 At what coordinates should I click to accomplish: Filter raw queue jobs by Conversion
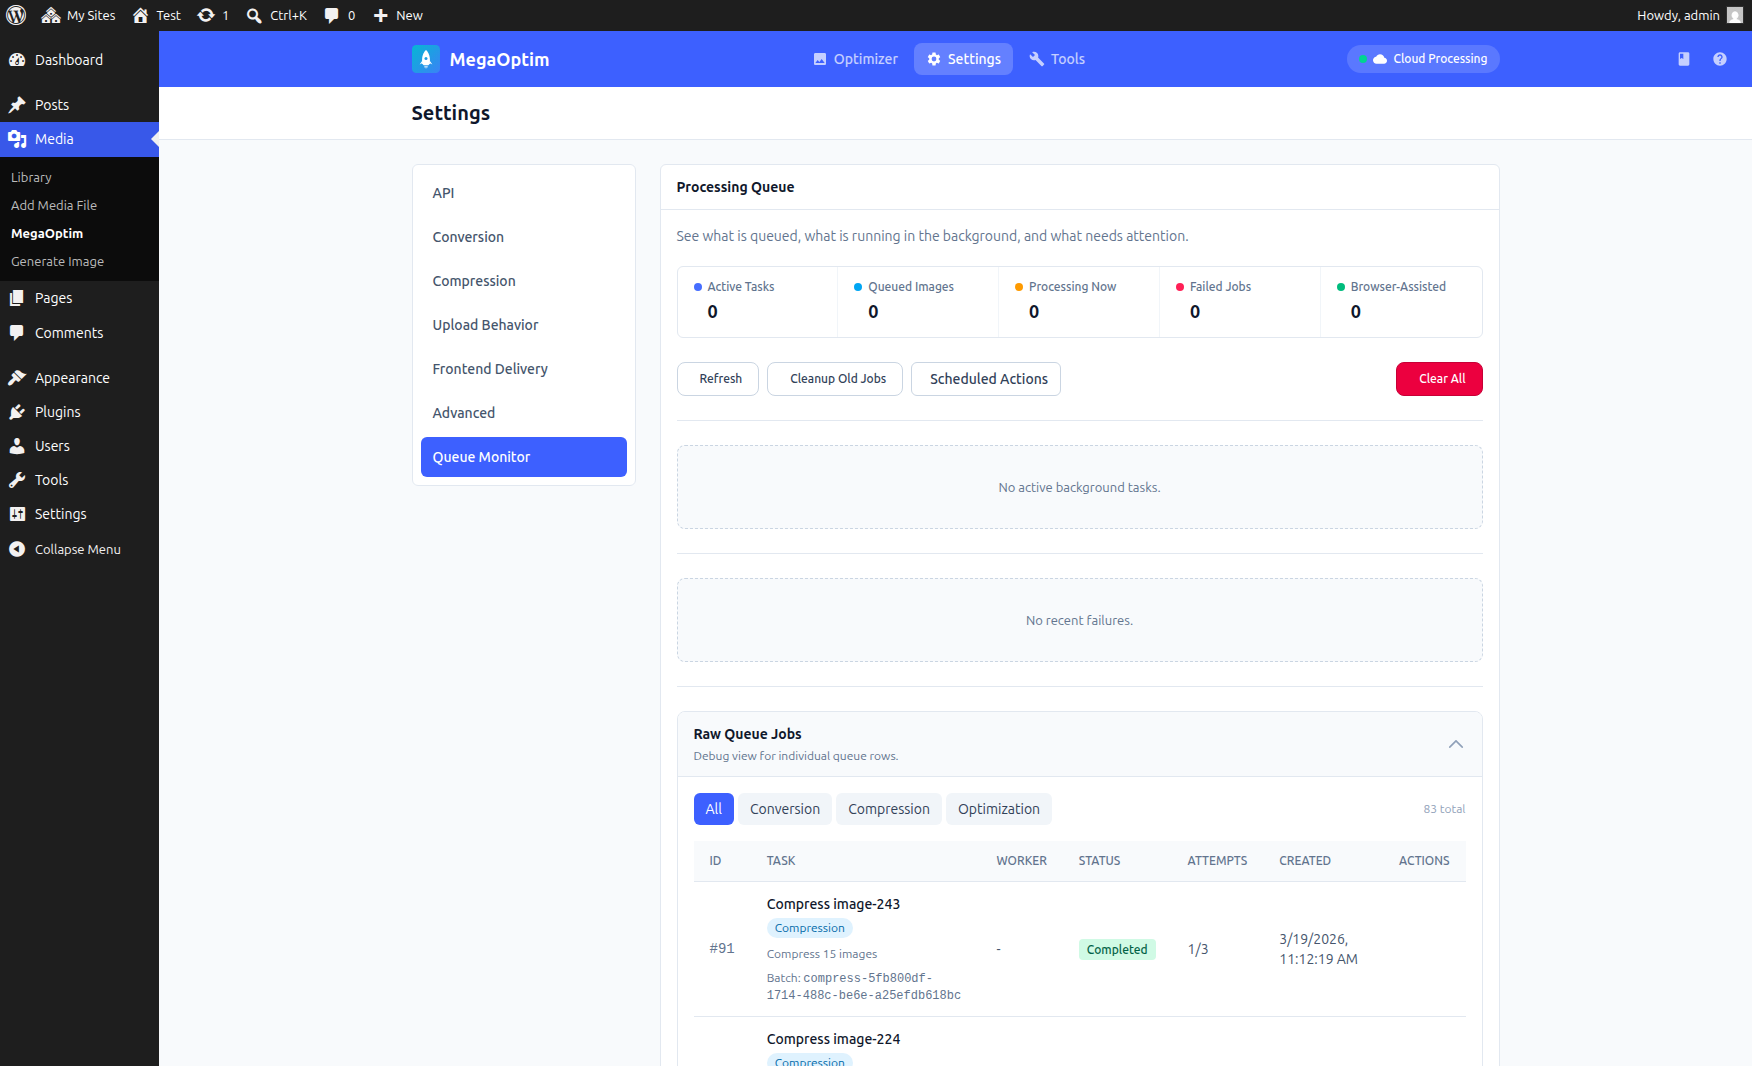pos(785,809)
